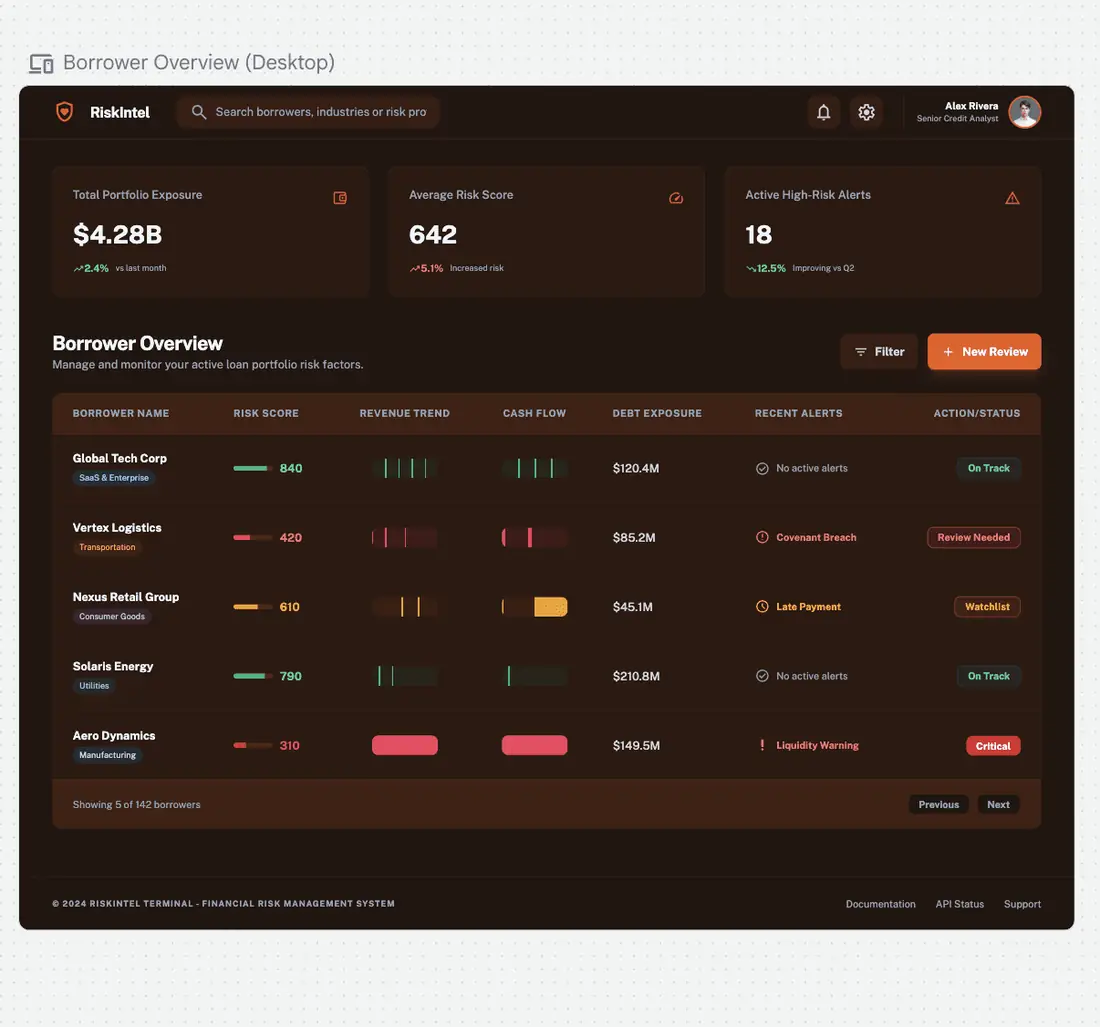The image size is (1100, 1027).
Task: Open the Support link
Action: (1022, 904)
